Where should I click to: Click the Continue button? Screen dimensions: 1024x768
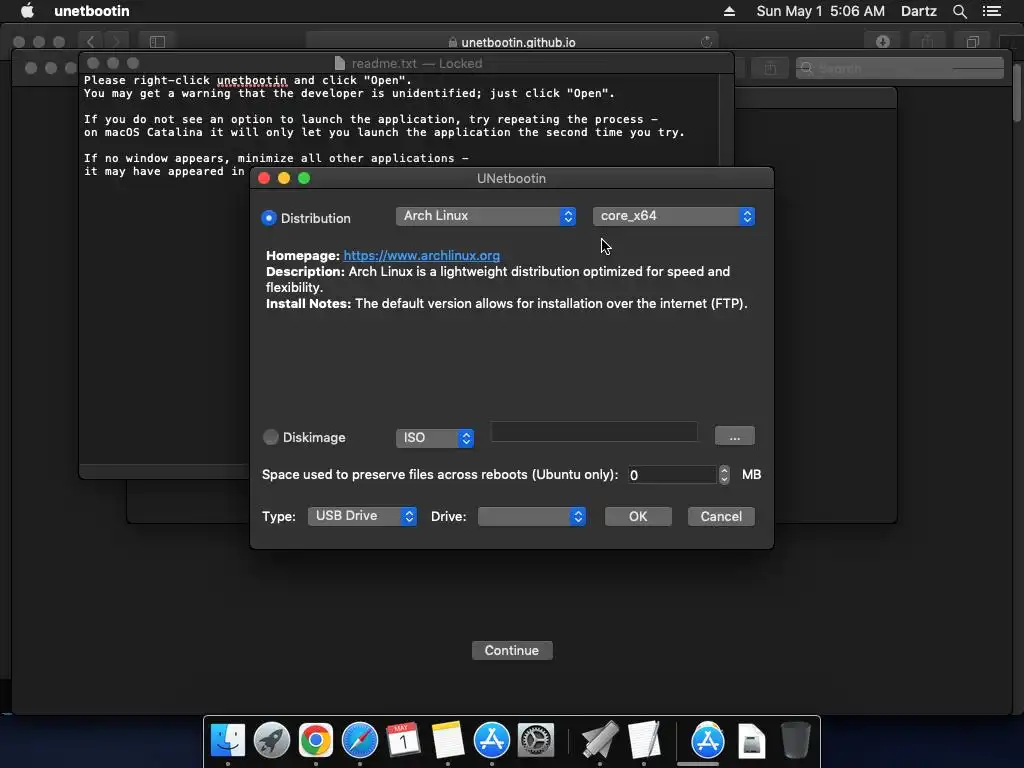click(512, 650)
